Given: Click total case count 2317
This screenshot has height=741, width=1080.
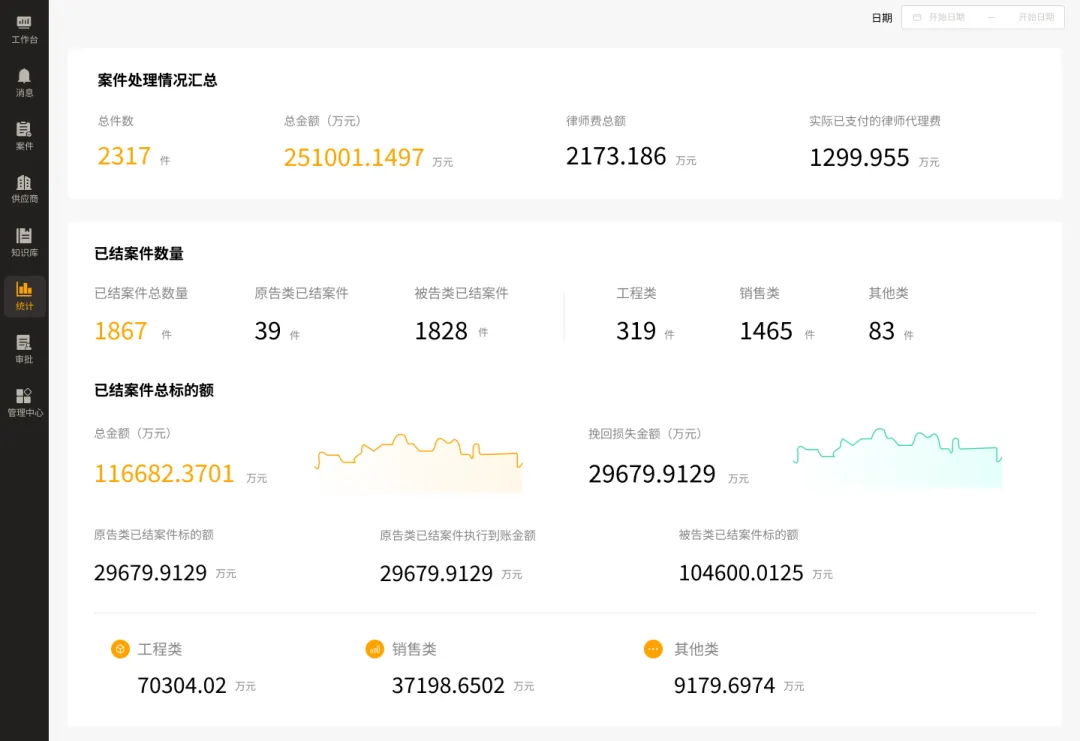Looking at the screenshot, I should coord(124,156).
